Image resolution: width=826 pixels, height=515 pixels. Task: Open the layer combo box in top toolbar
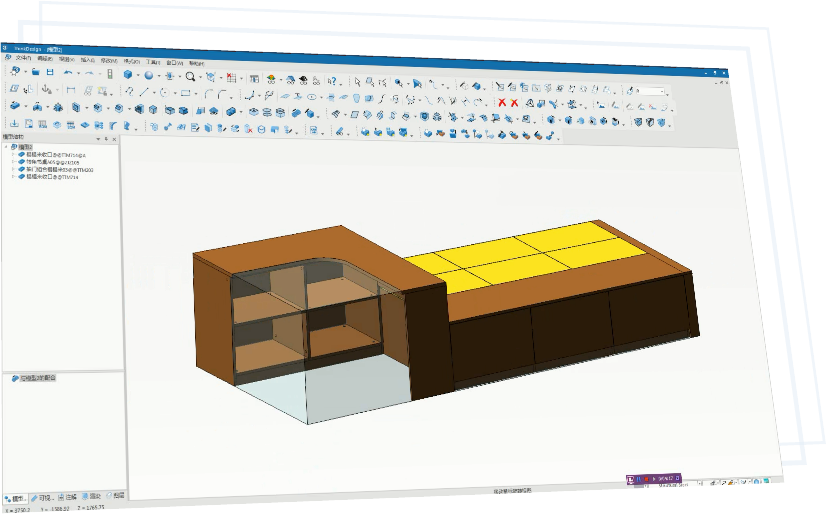click(x=655, y=92)
